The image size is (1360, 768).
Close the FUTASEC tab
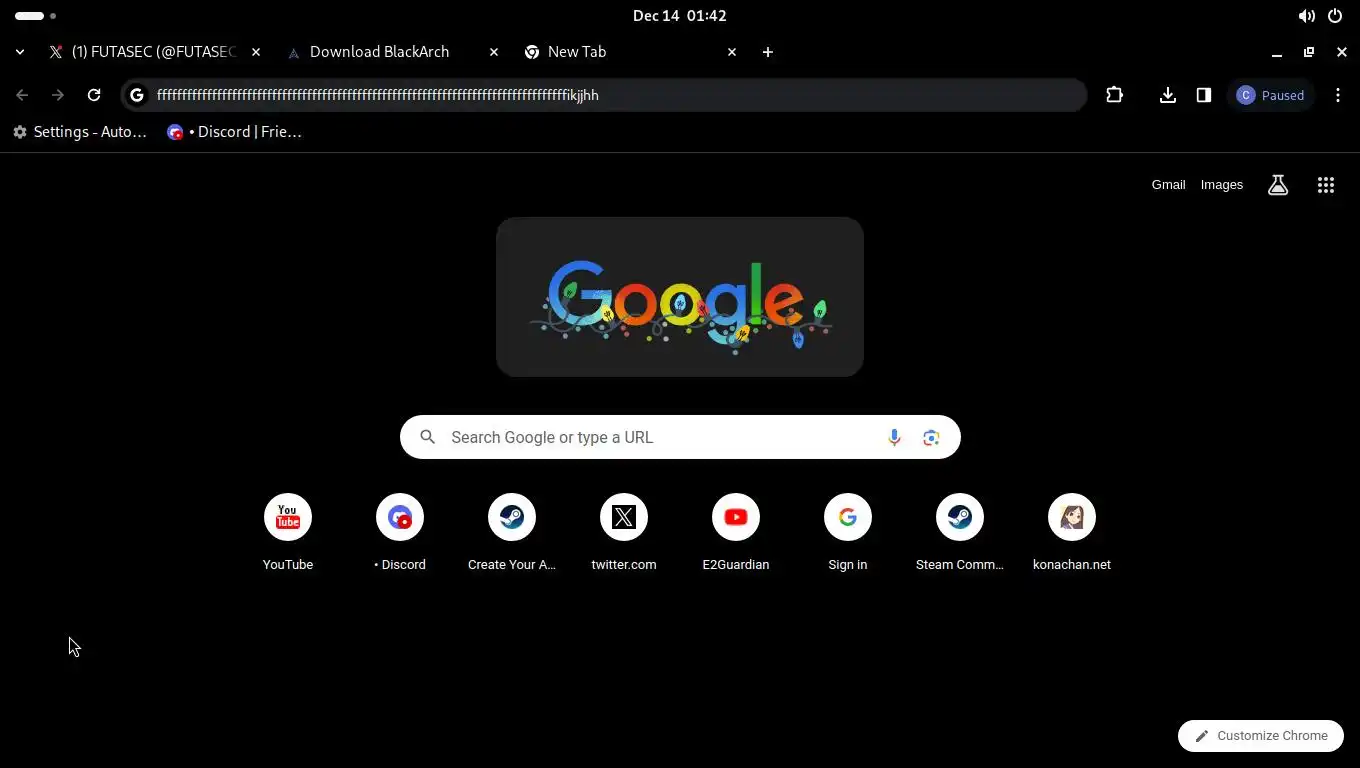(256, 52)
